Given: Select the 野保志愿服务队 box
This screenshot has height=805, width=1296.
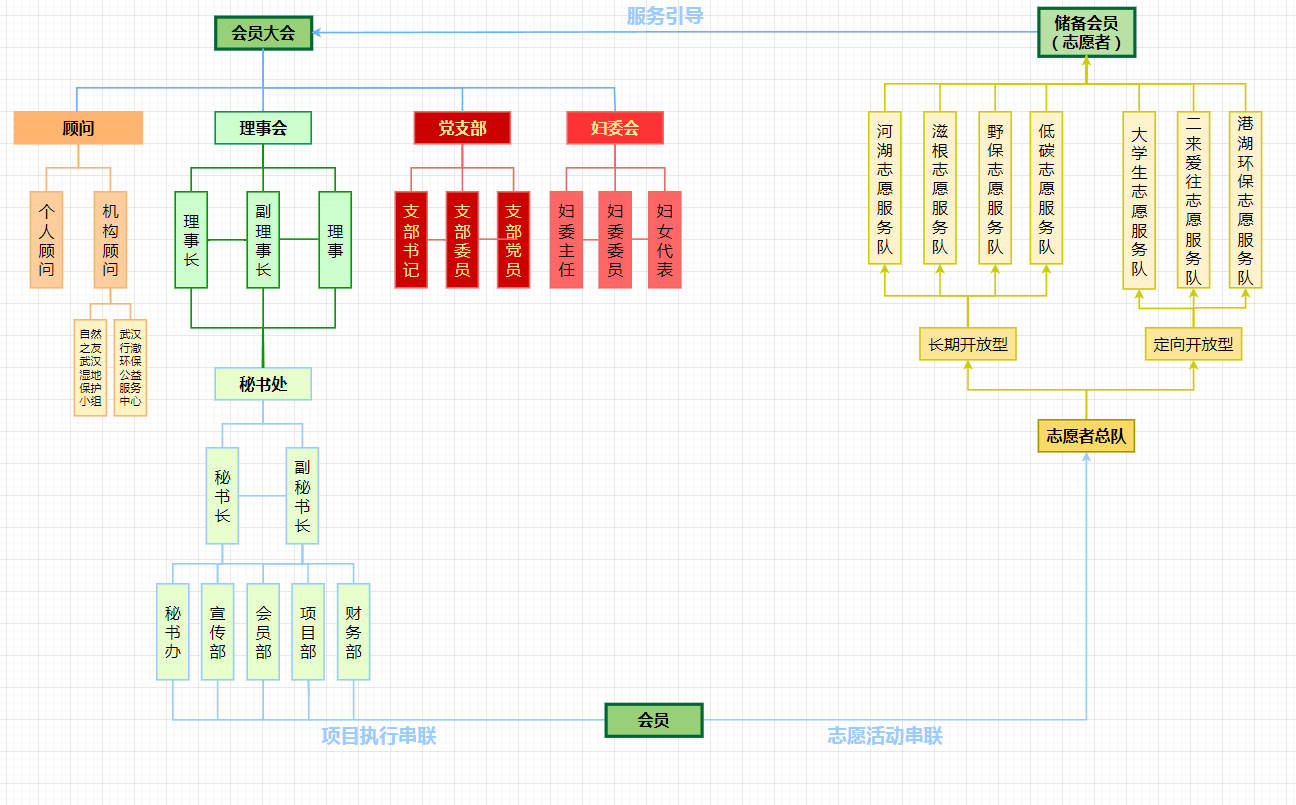Looking at the screenshot, I should pos(995,188).
